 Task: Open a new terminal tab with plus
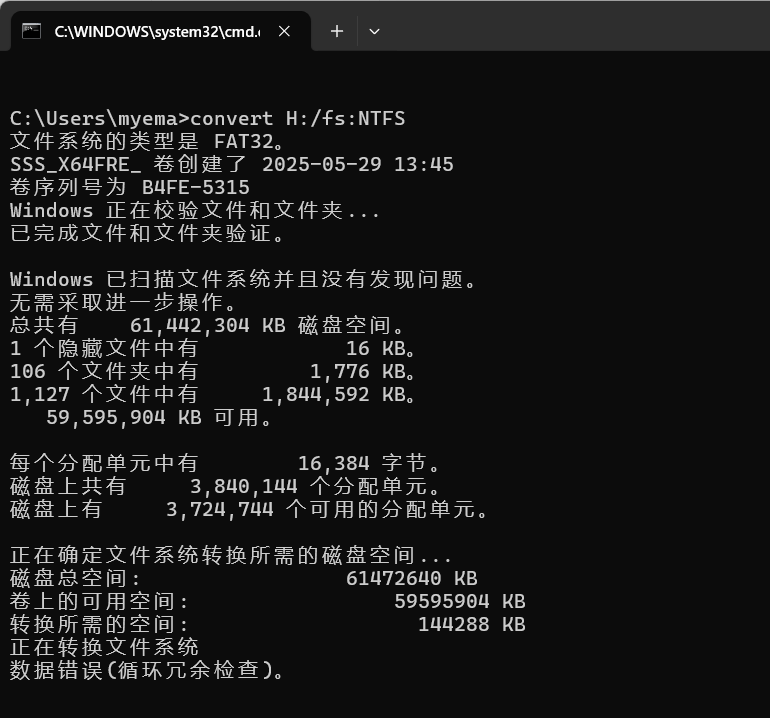(x=337, y=31)
